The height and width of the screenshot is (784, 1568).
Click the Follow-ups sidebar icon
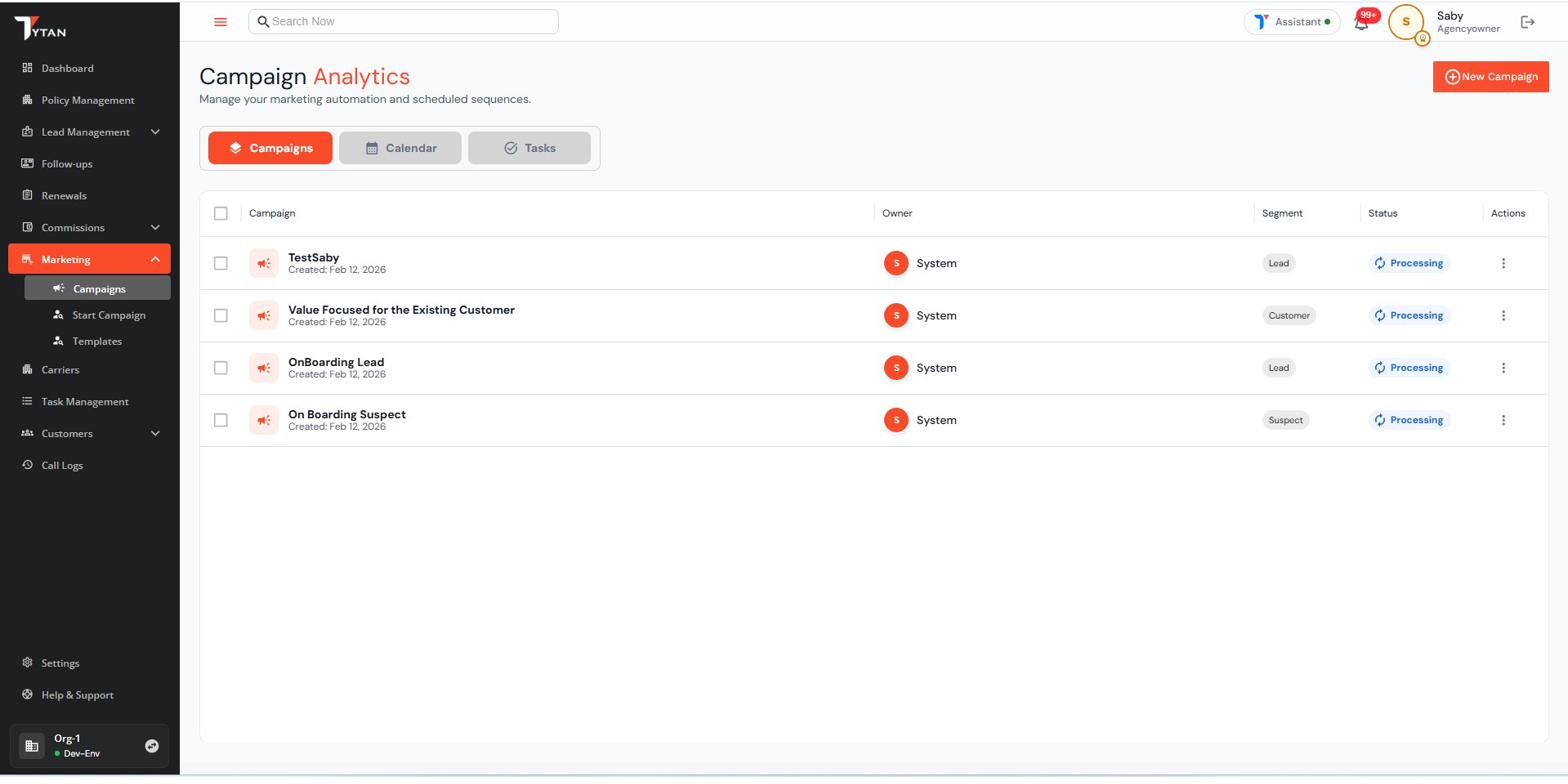coord(27,164)
